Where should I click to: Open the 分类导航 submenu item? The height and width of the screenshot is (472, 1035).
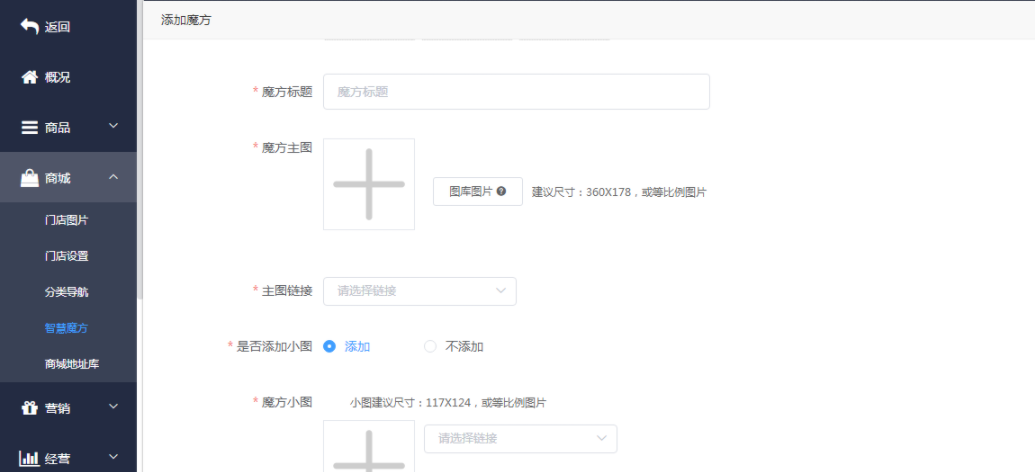coord(67,292)
